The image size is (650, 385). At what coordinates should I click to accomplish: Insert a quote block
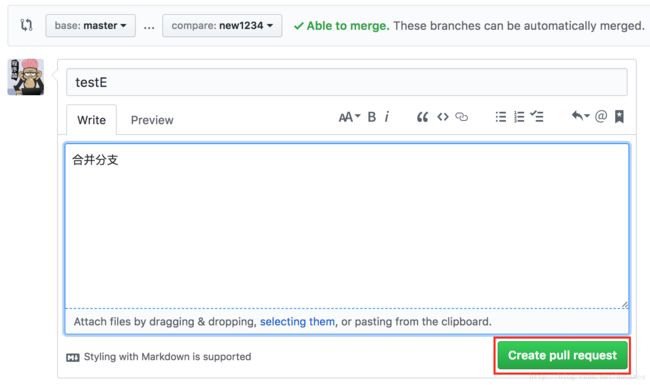422,117
